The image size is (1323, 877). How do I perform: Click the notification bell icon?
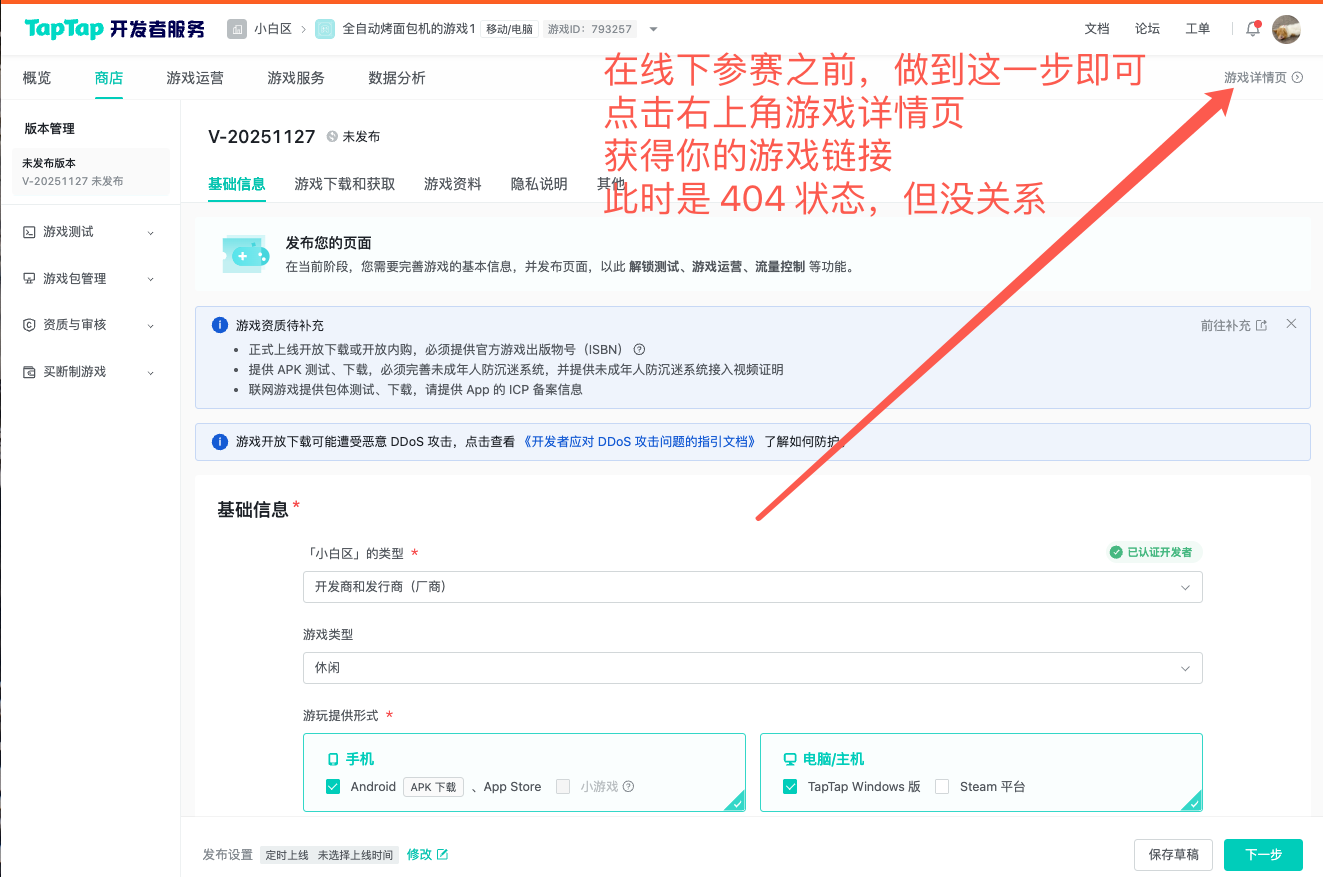click(x=1252, y=29)
